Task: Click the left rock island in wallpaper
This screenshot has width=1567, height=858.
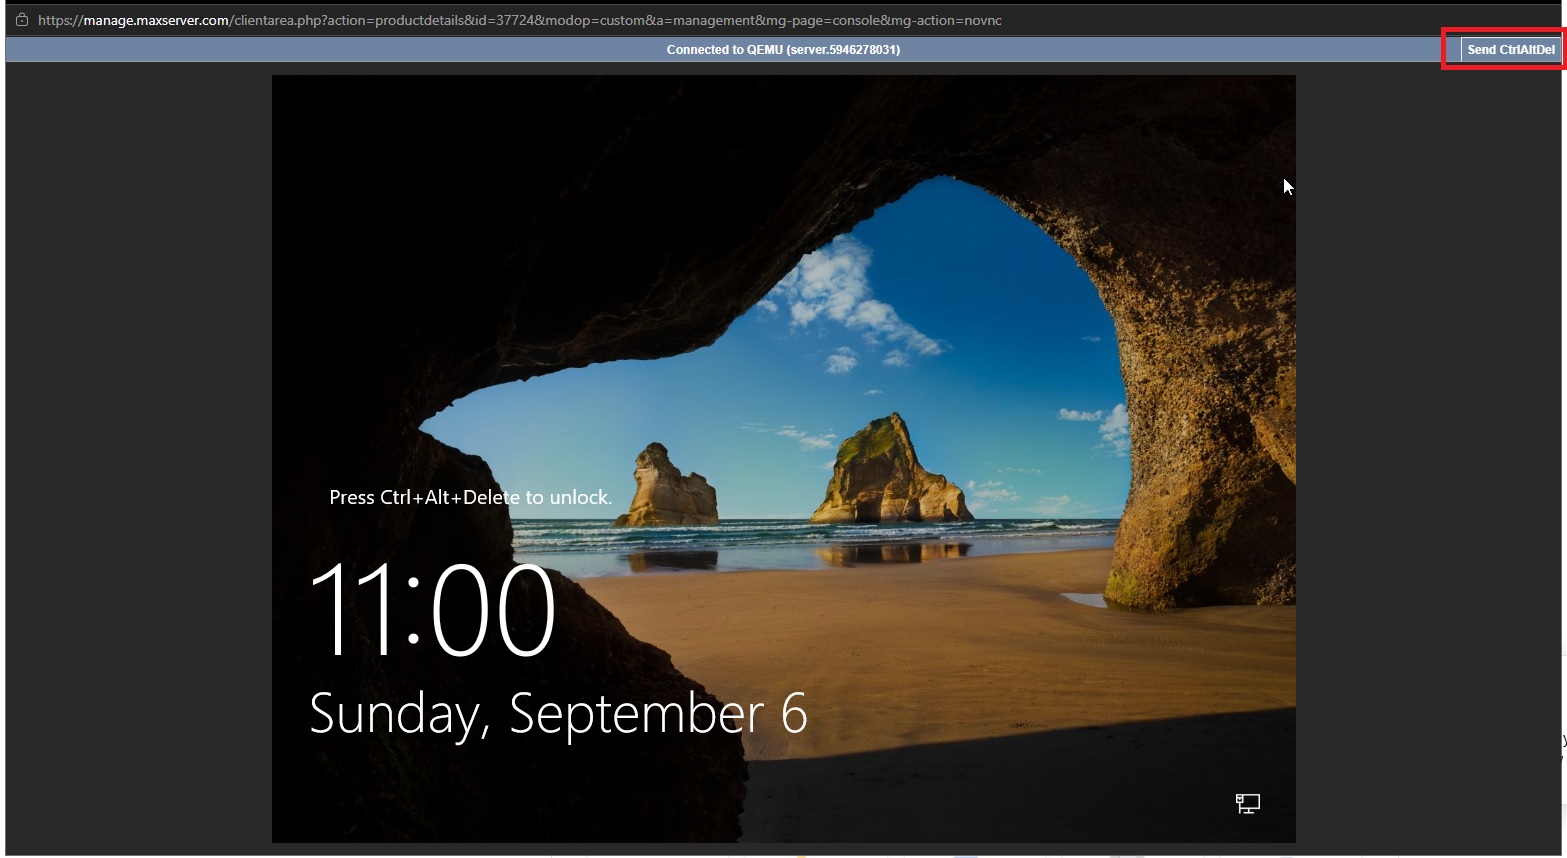Action: click(665, 487)
